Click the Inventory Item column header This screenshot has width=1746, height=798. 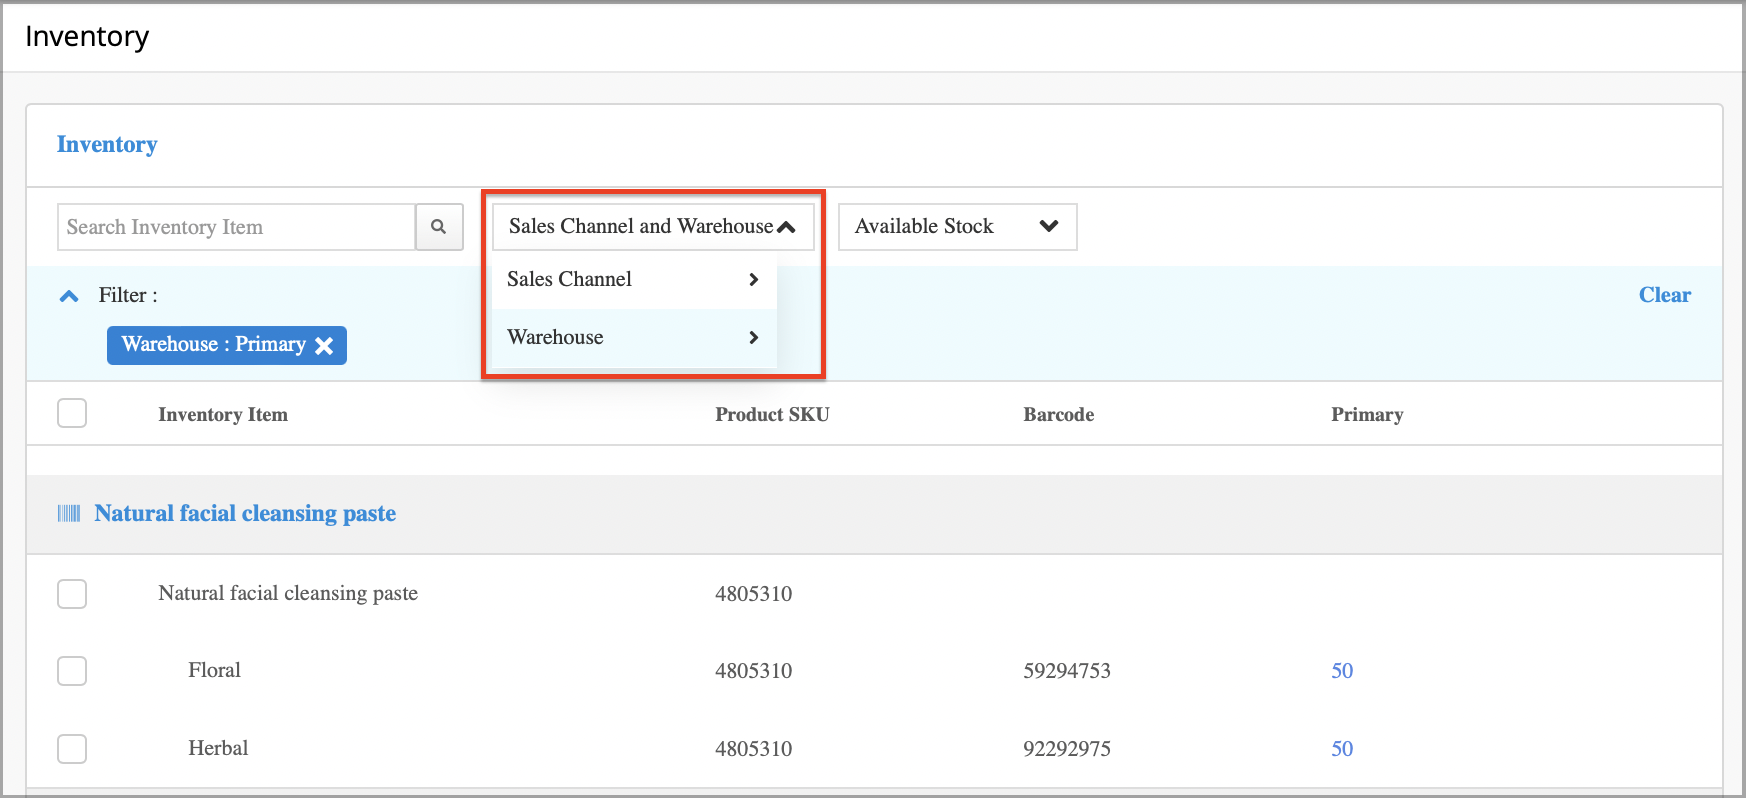click(x=223, y=415)
